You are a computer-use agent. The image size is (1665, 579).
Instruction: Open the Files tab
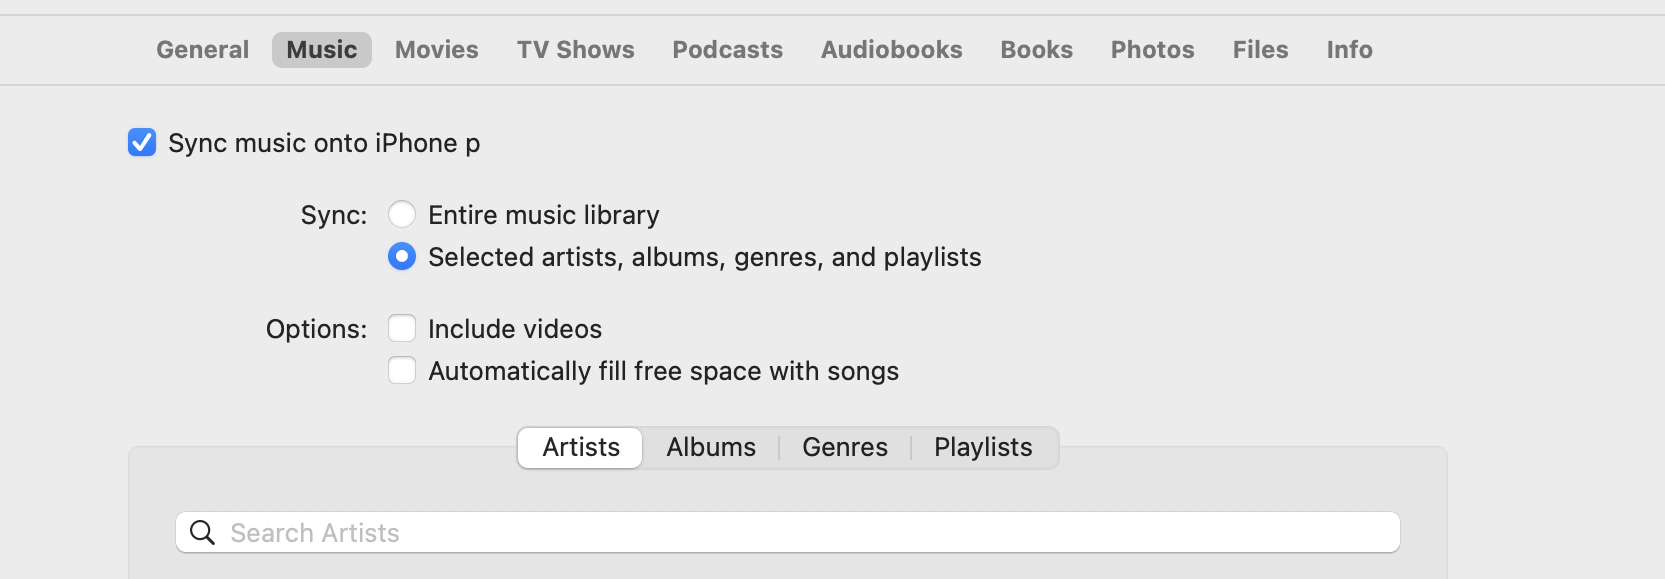(1260, 50)
